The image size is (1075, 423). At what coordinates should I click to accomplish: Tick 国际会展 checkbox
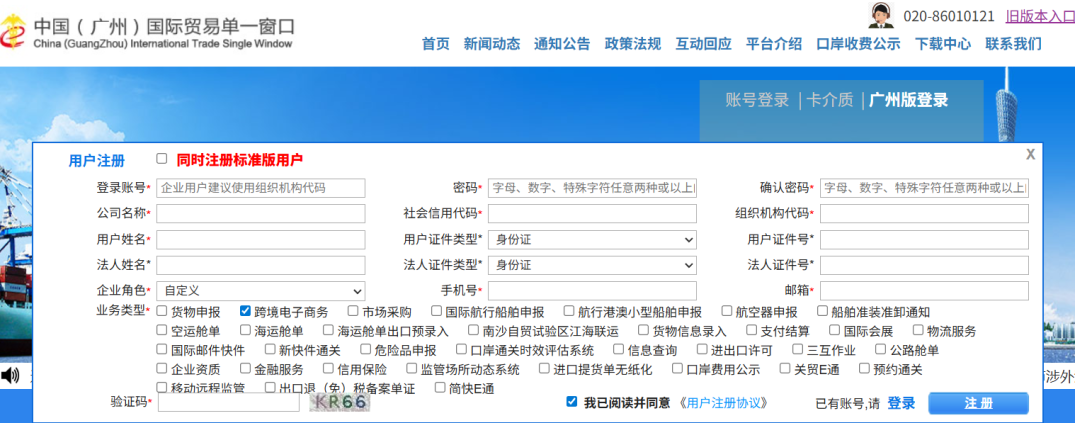(834, 330)
